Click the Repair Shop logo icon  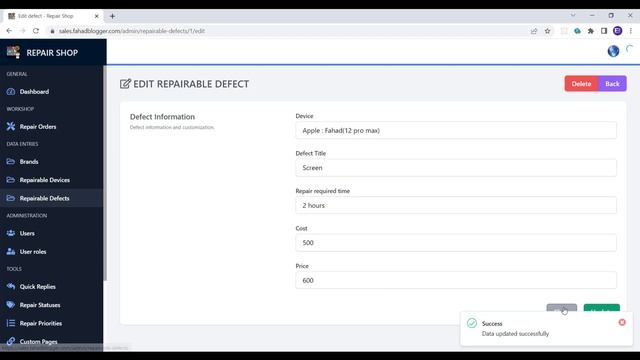click(x=13, y=52)
